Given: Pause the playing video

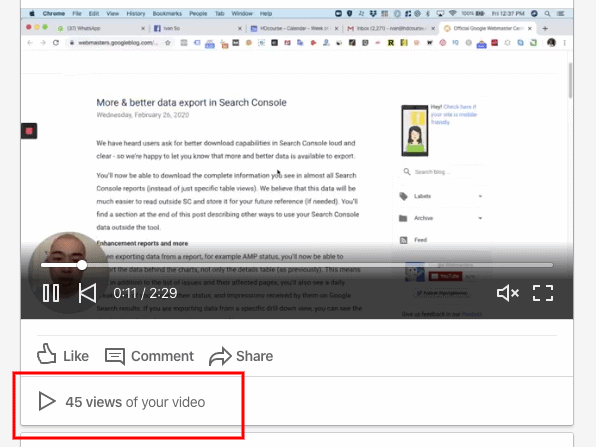Looking at the screenshot, I should (51, 293).
